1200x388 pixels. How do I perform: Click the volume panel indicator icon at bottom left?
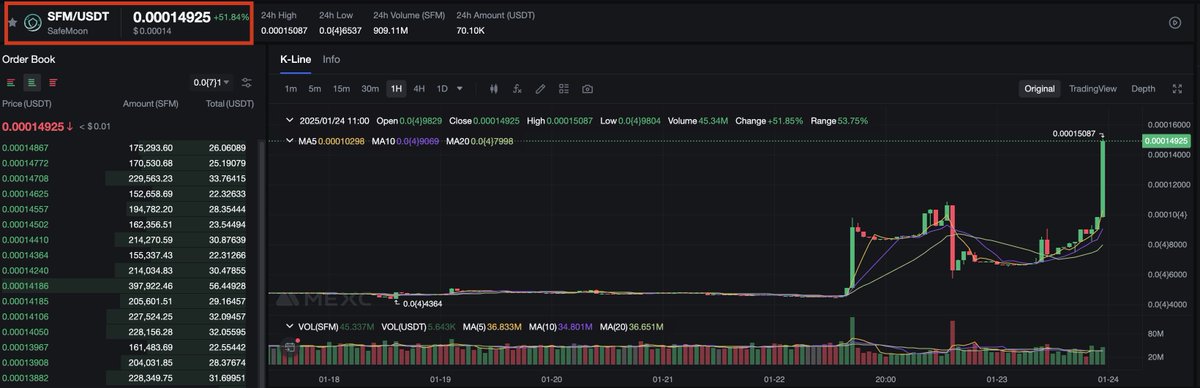[x=290, y=347]
